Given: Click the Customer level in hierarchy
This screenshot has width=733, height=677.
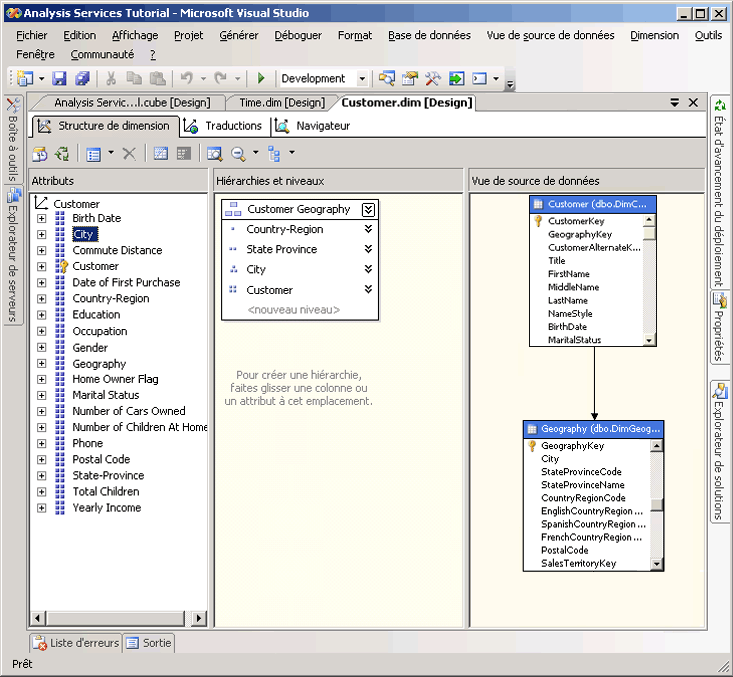Looking at the screenshot, I should pyautogui.click(x=269, y=290).
